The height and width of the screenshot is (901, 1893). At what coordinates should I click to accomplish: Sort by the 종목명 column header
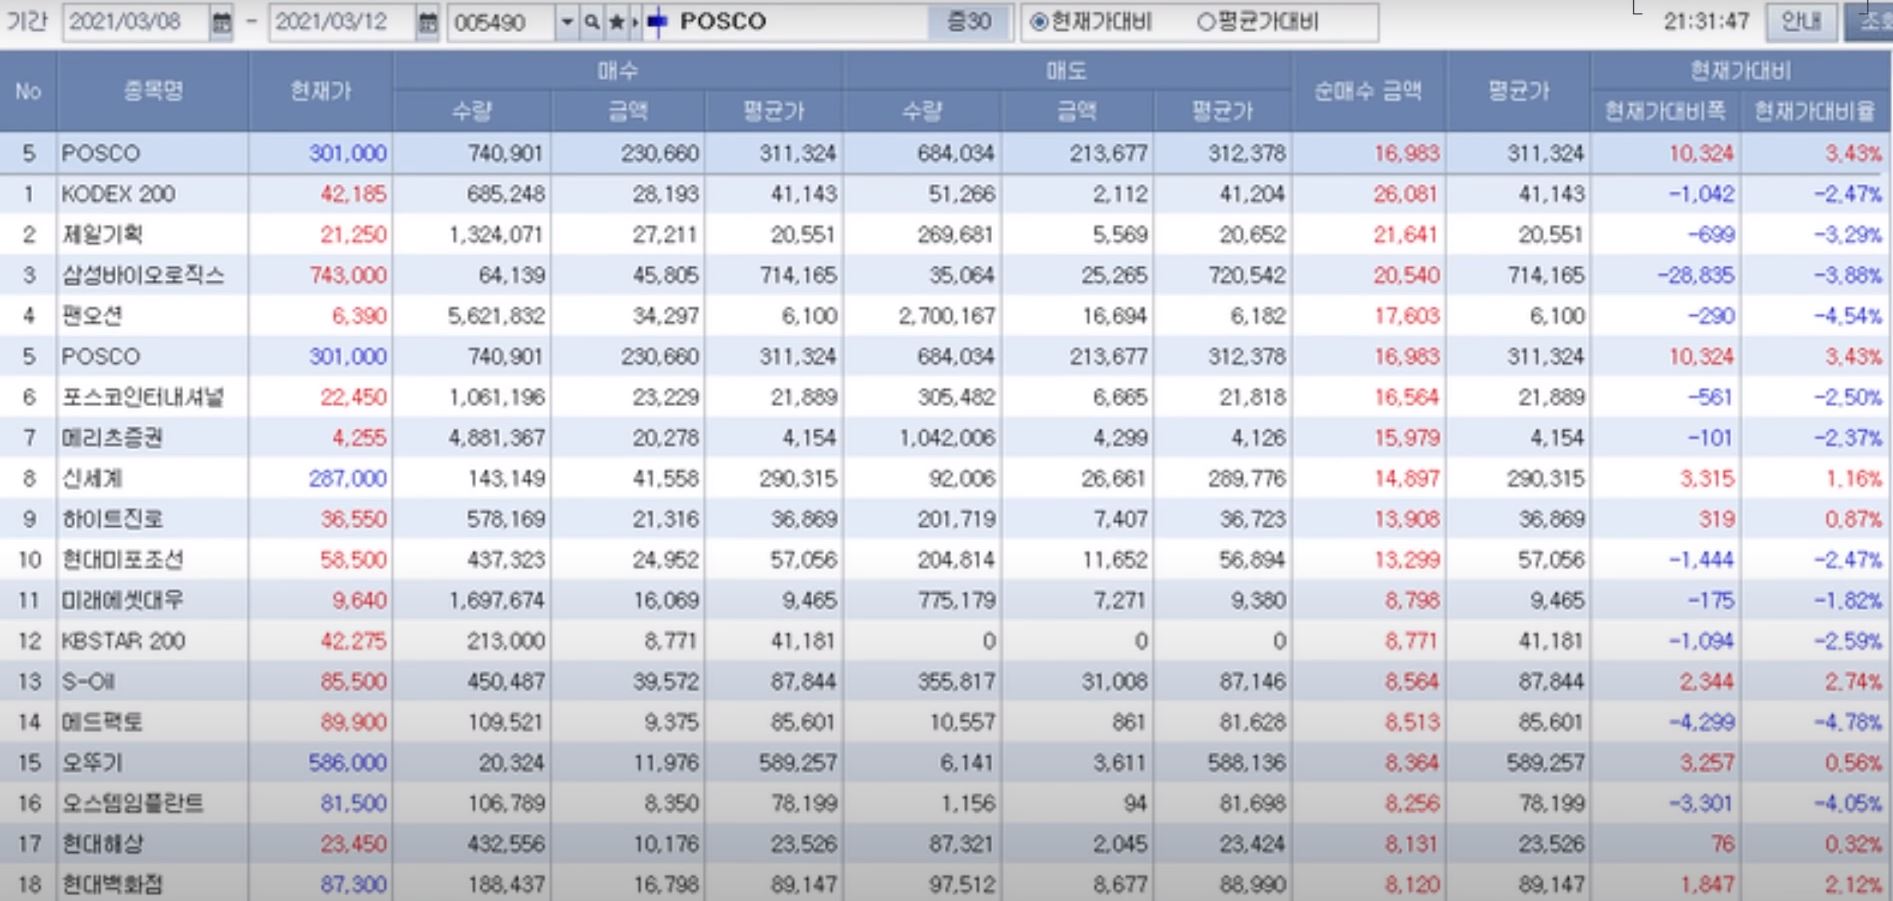click(153, 91)
